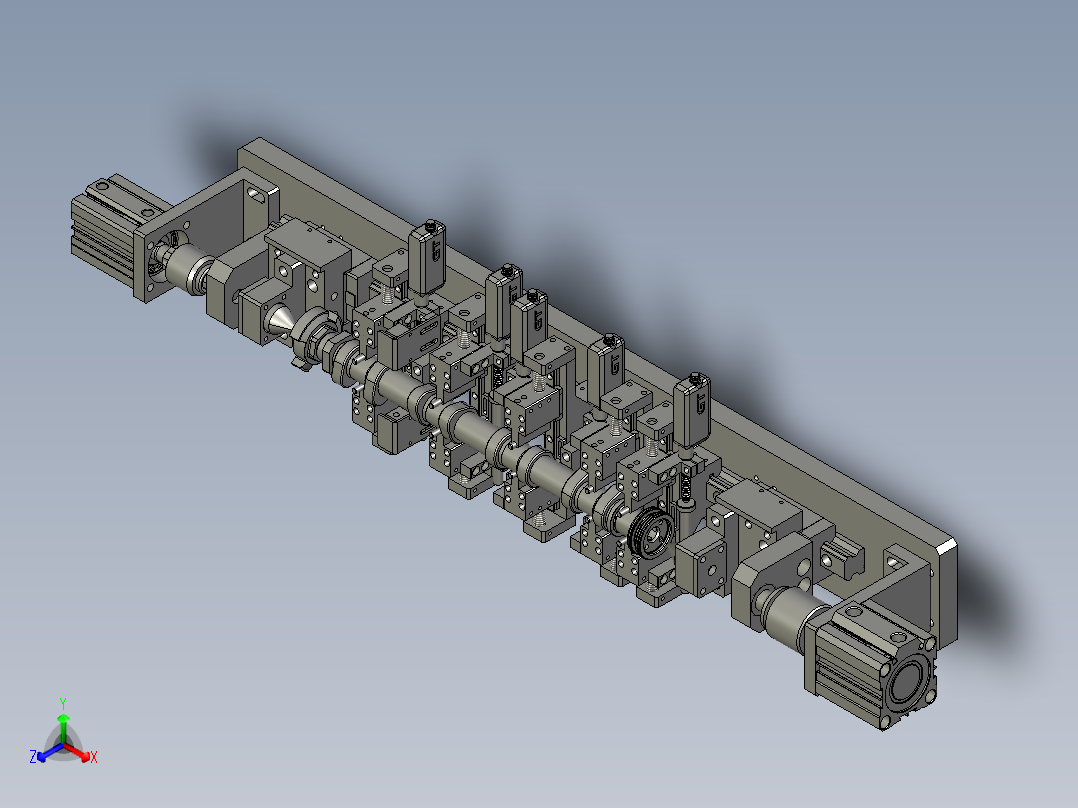This screenshot has height=808, width=1078.
Task: Select the black timing pulley on the shaft
Action: click(650, 534)
